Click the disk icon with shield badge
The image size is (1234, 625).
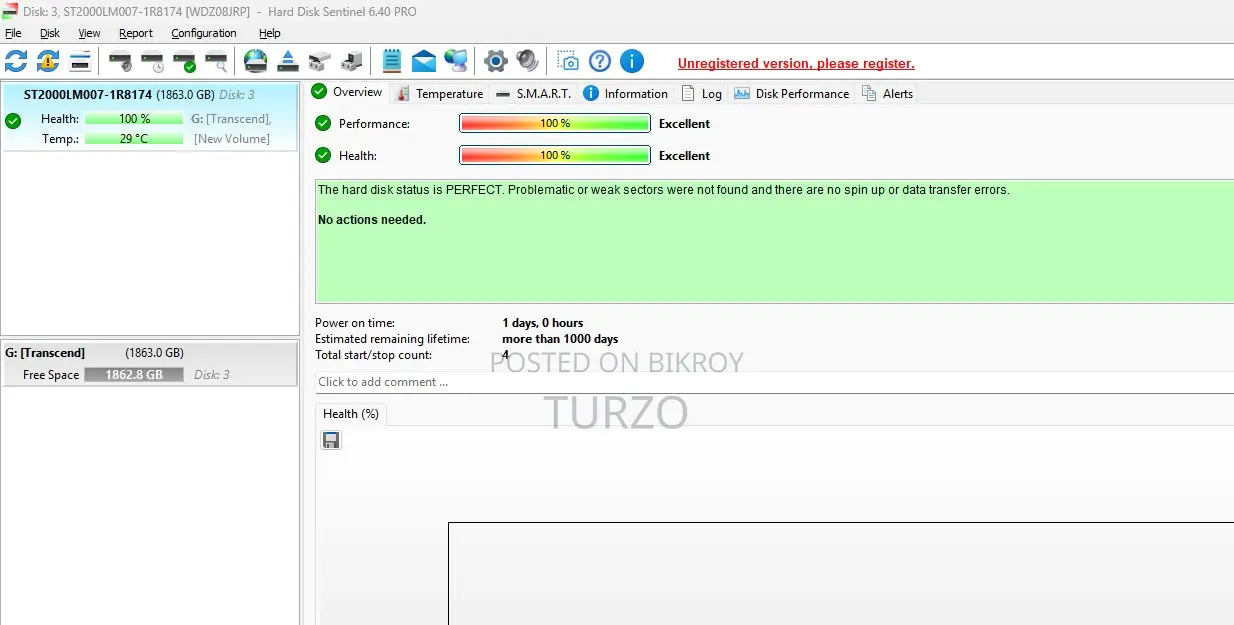[x=120, y=61]
